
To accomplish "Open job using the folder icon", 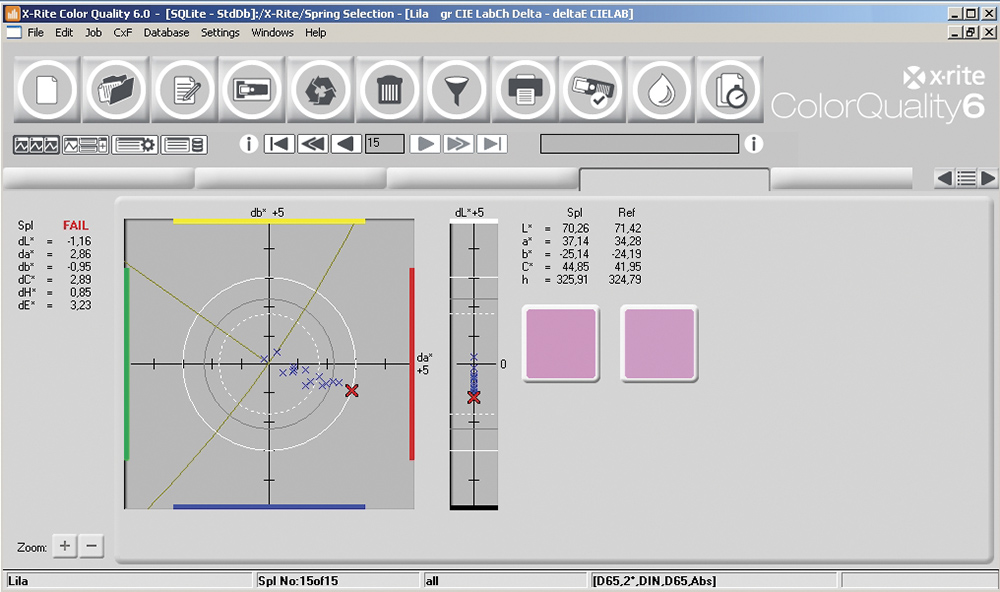I will click(115, 91).
